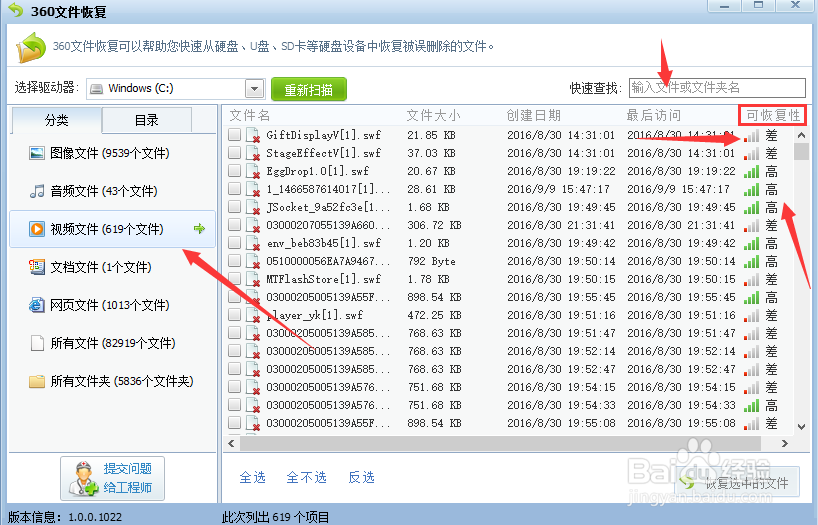Click recoverability bars for player_yk[1].swf
818x525 pixels.
click(x=751, y=316)
